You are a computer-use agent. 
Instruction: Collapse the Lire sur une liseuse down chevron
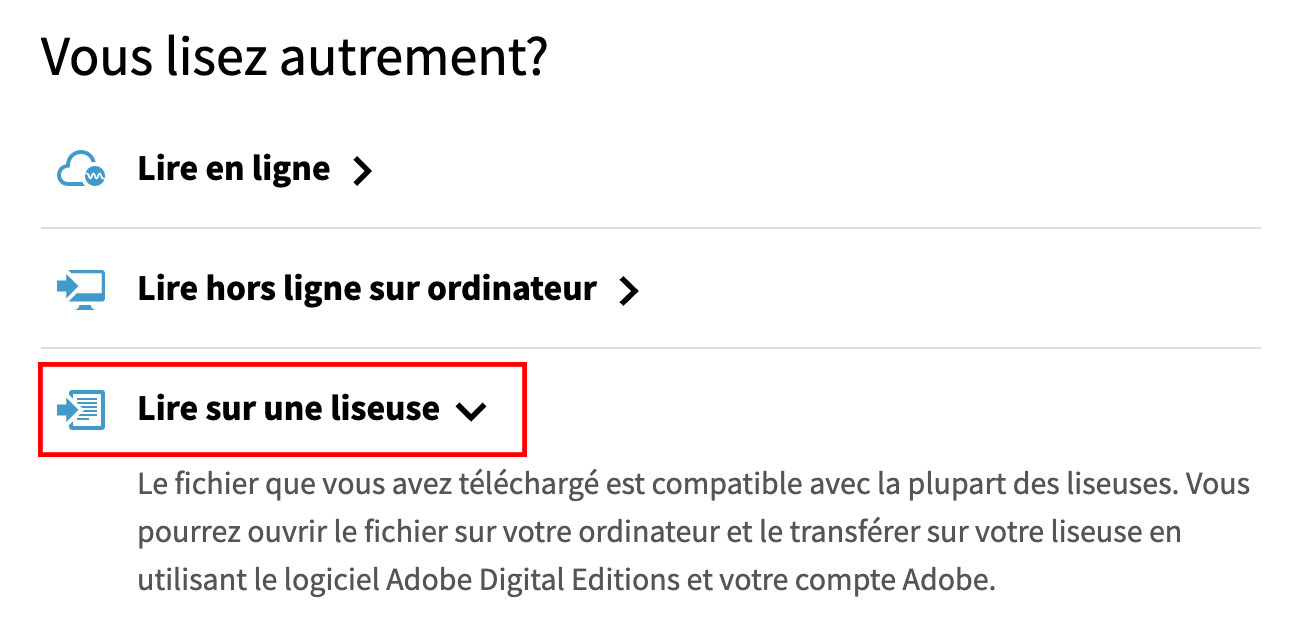470,411
